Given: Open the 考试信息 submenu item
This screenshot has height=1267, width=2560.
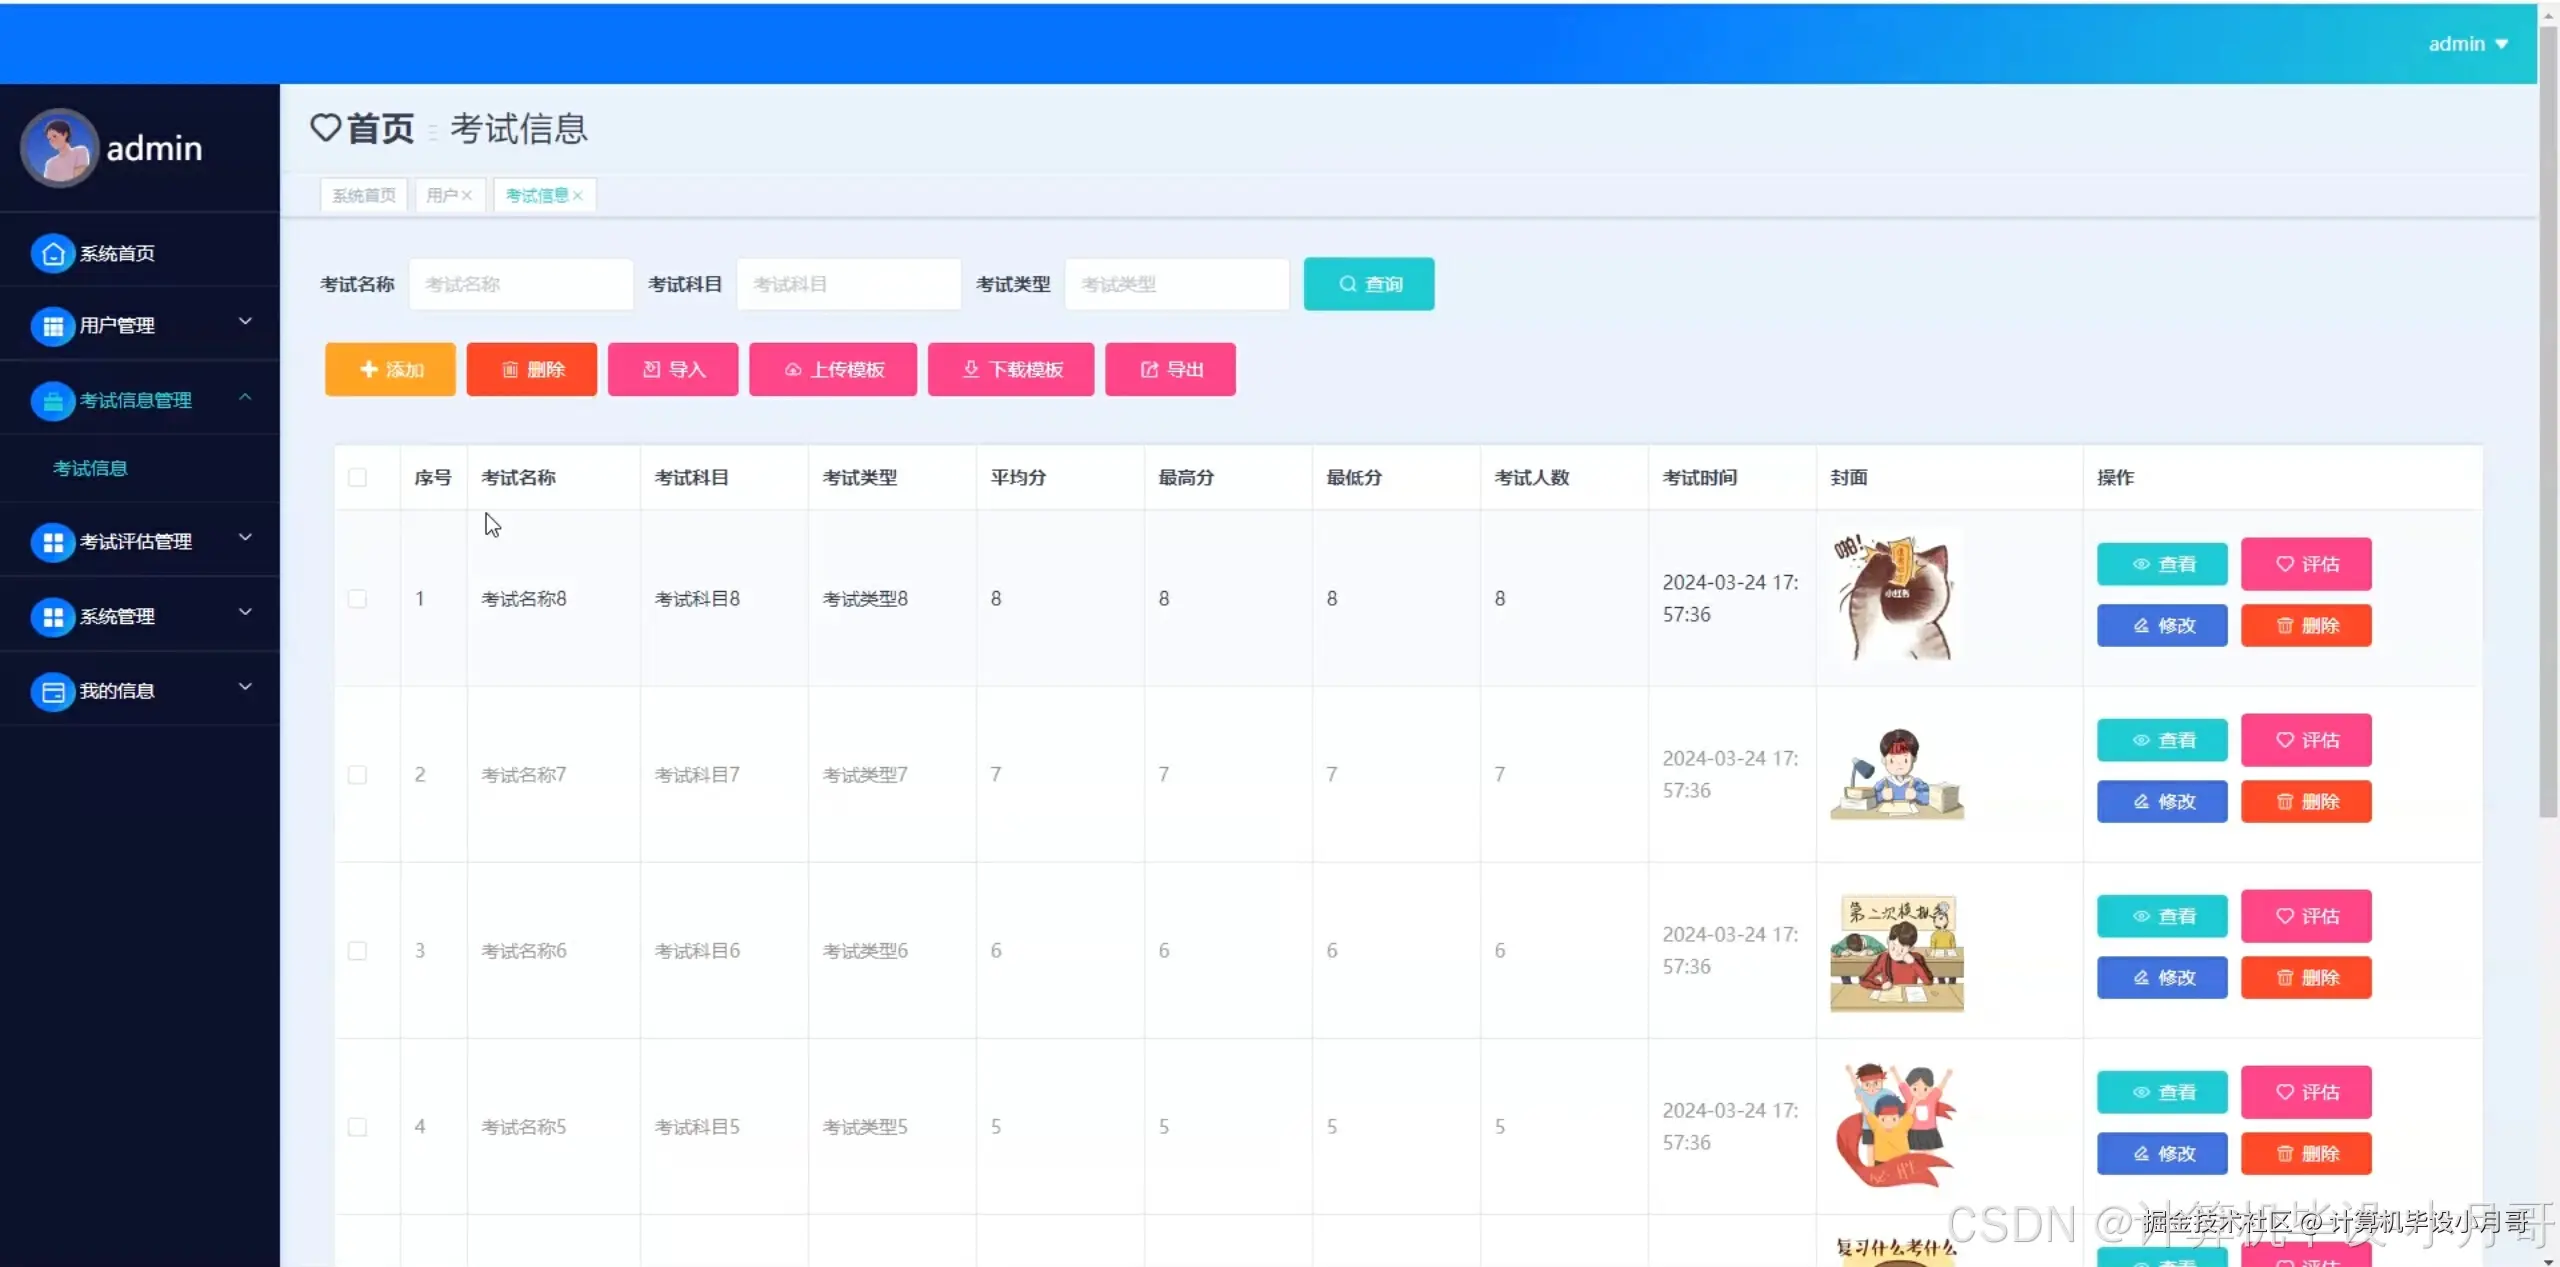Looking at the screenshot, I should pos(90,469).
